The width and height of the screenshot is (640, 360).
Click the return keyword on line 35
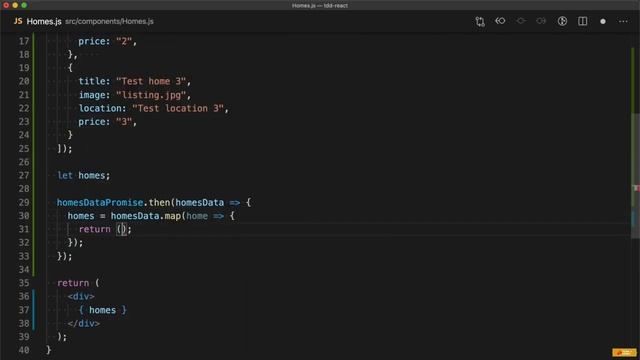(x=73, y=283)
